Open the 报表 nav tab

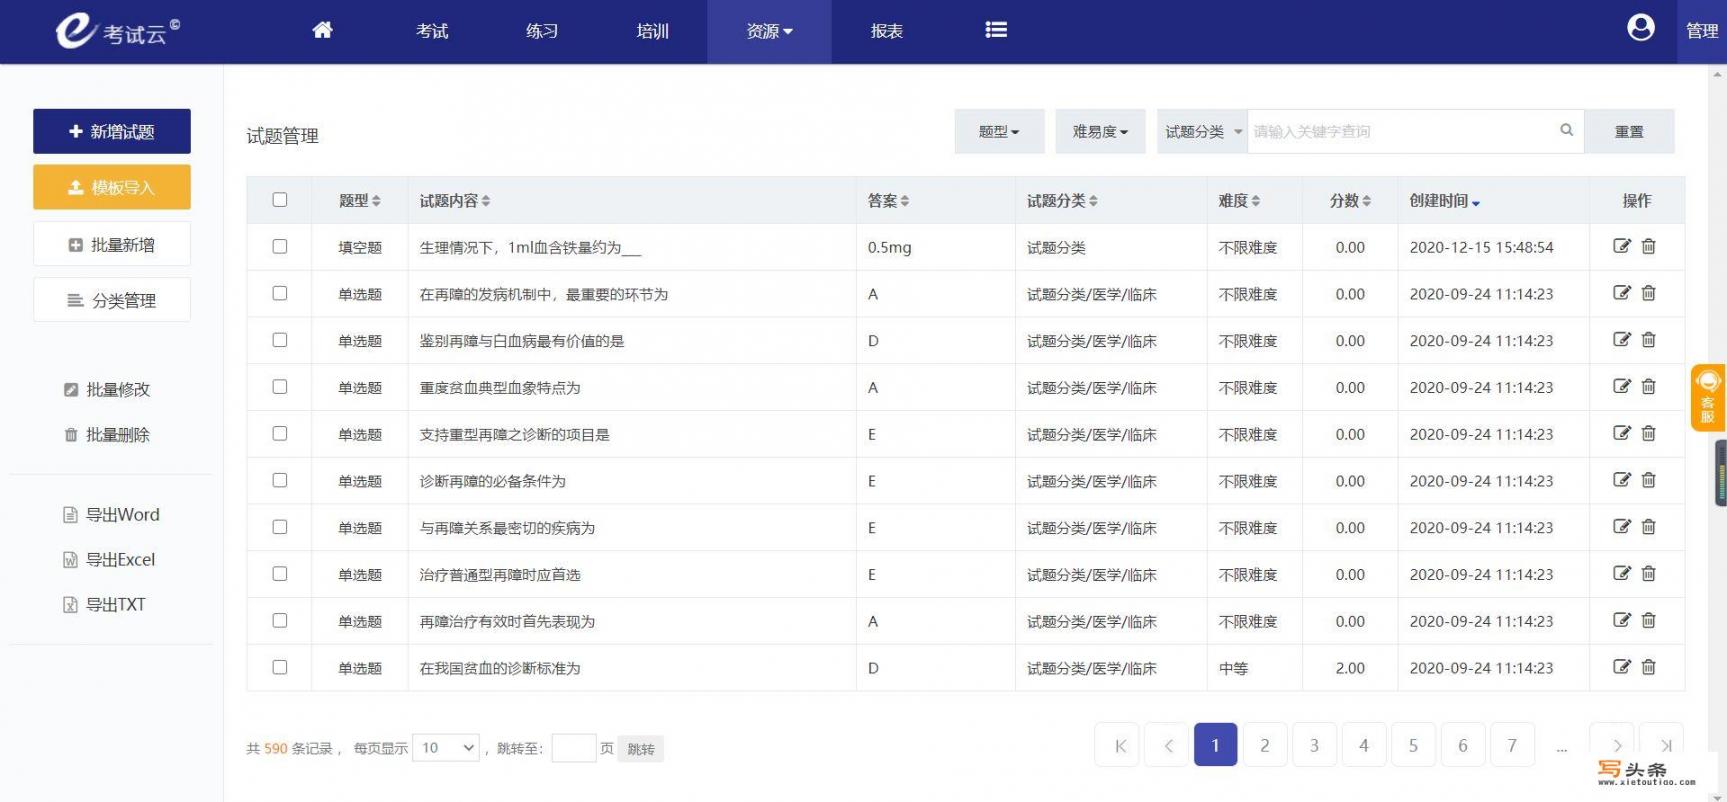[x=887, y=31]
